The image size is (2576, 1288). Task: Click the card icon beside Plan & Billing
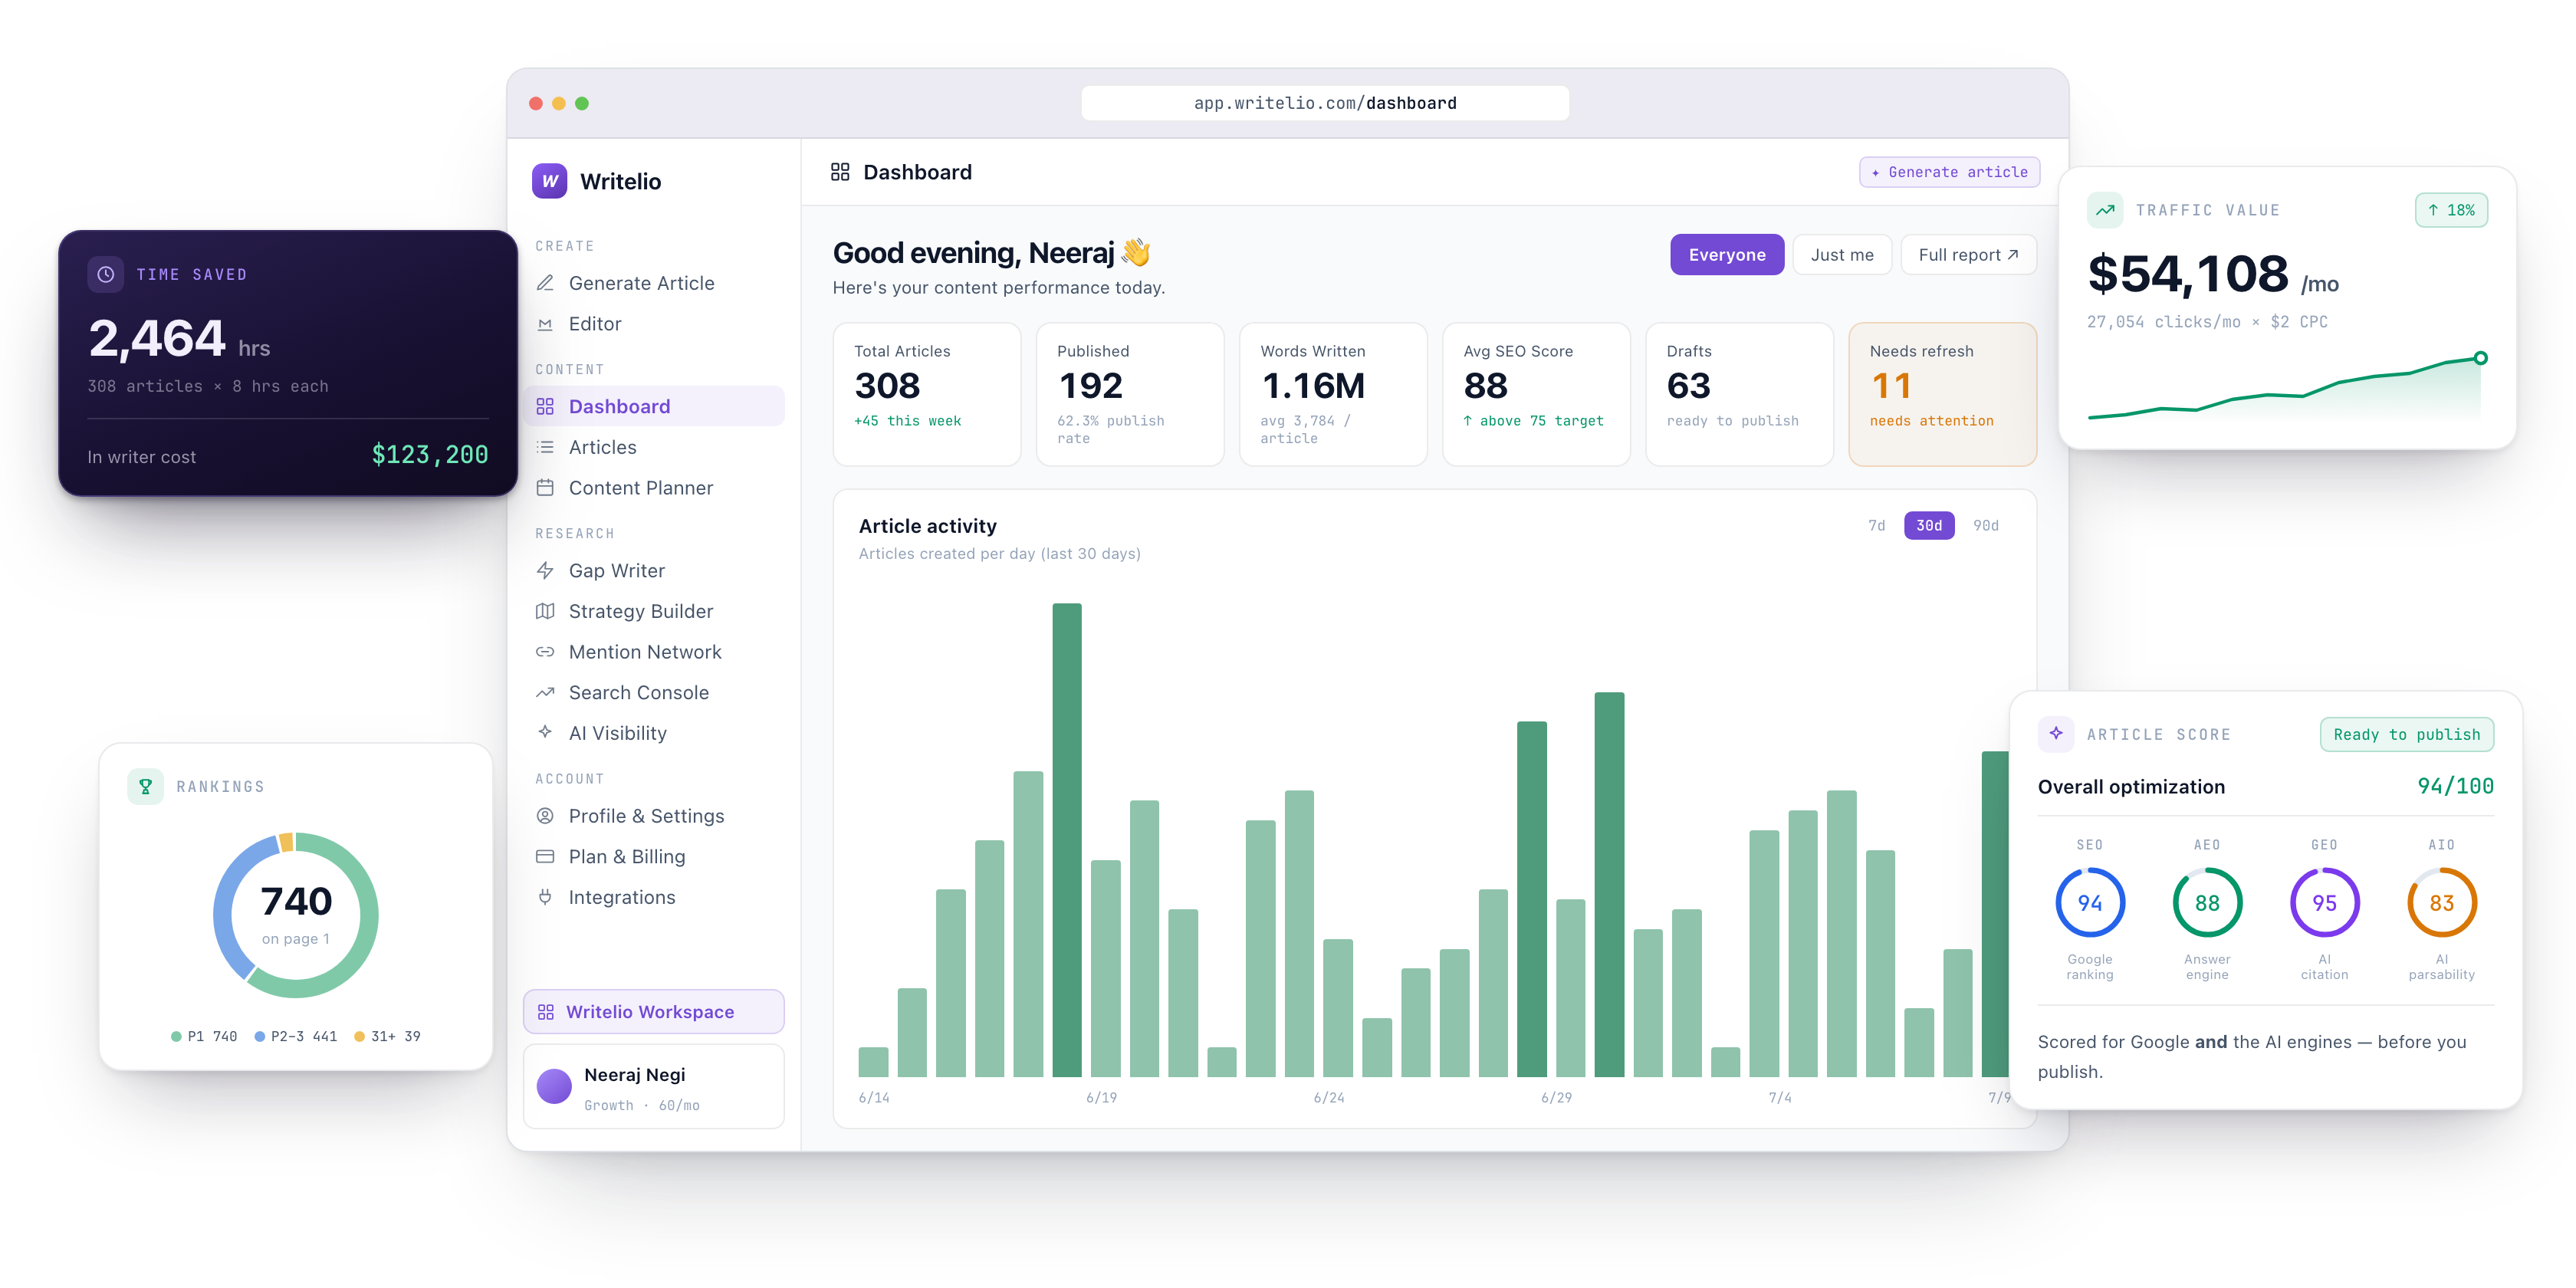click(x=545, y=857)
